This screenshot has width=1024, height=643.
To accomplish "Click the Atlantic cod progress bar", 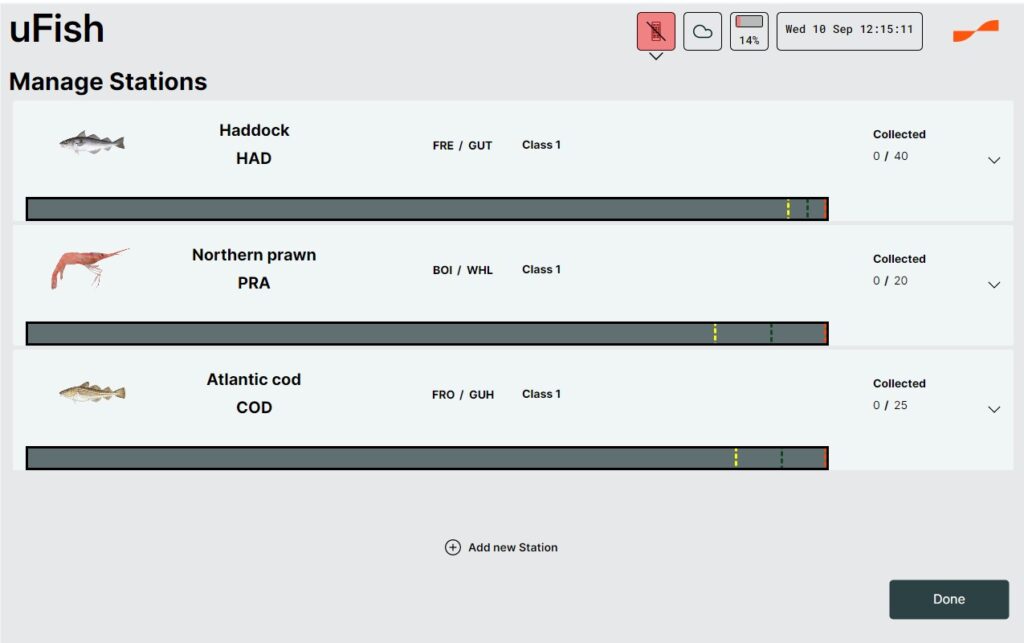I will 427,458.
